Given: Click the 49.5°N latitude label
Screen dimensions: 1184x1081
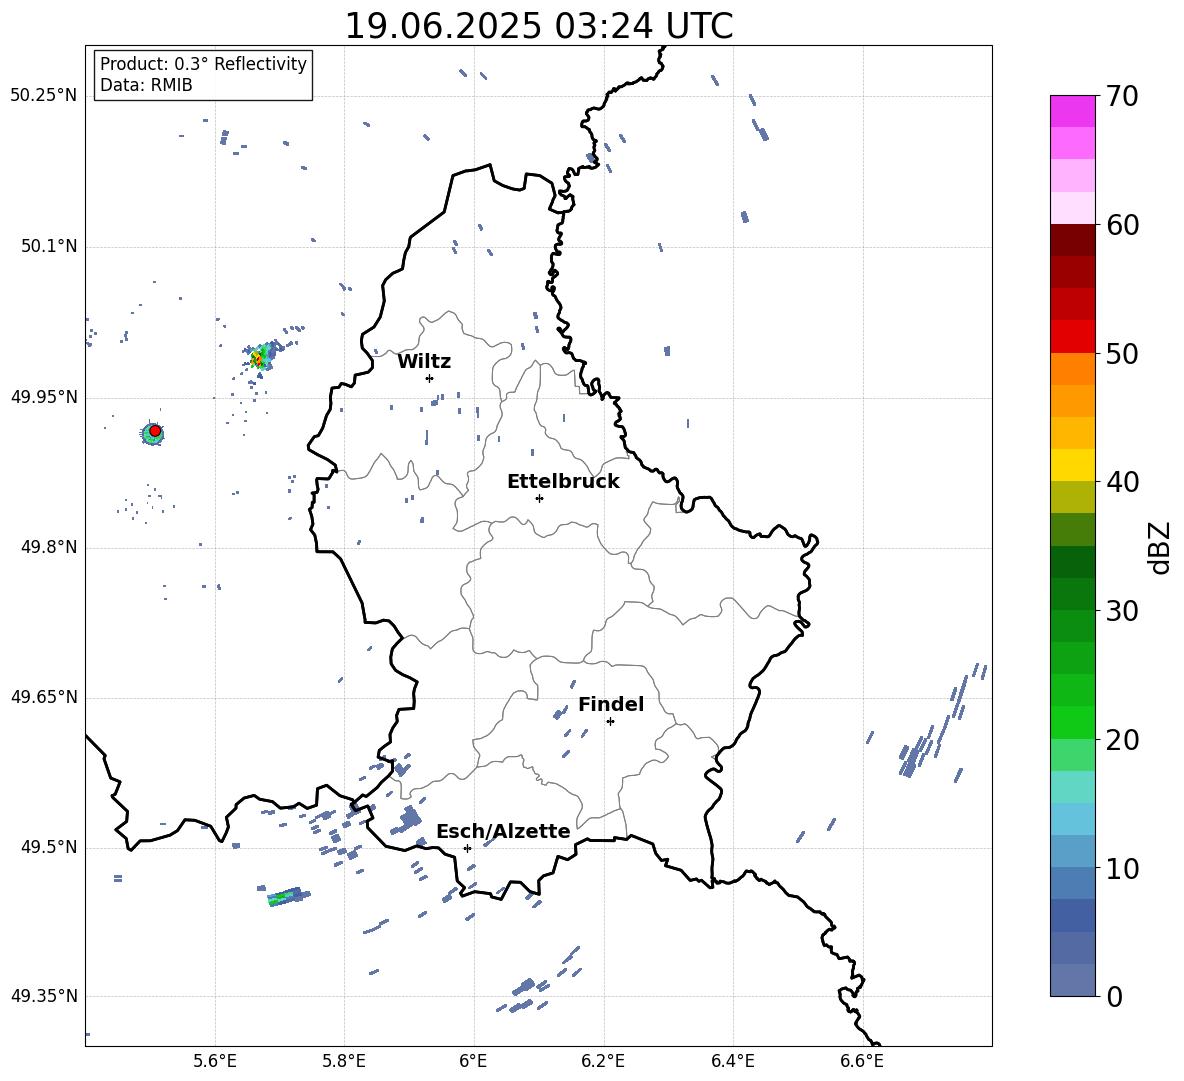Looking at the screenshot, I should click(x=49, y=847).
